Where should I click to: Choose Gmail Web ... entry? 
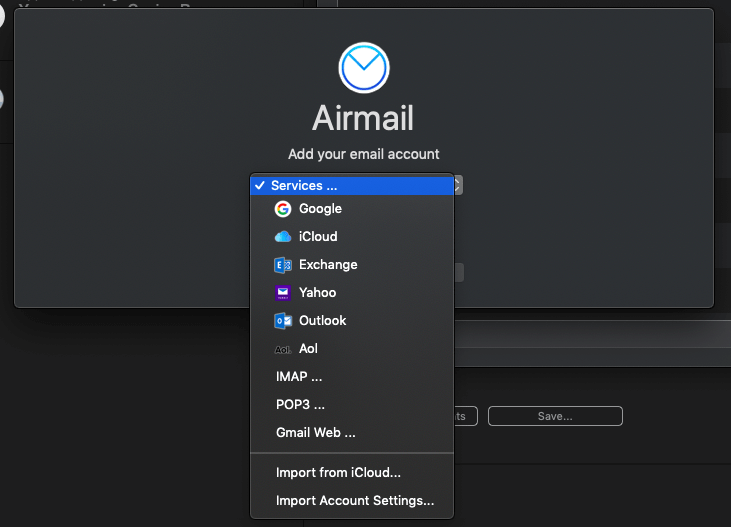[352, 433]
